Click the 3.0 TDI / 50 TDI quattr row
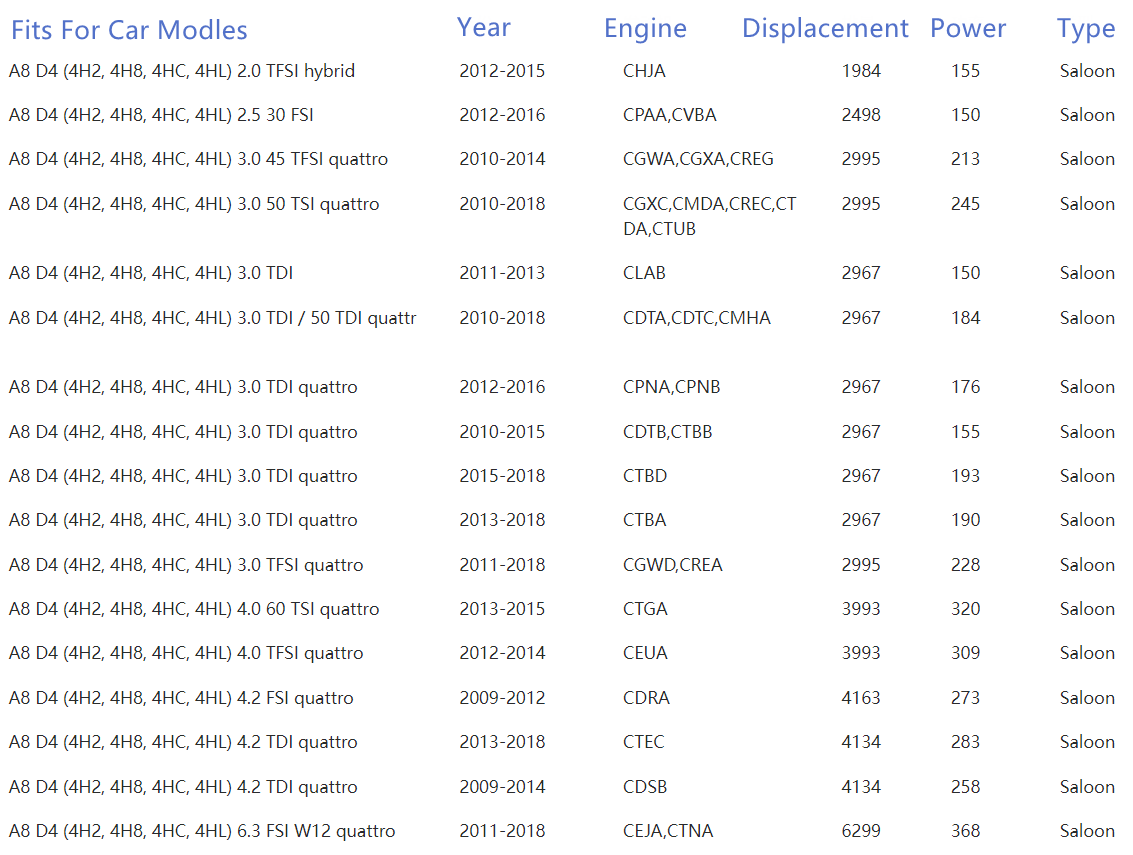Image resolution: width=1133 pixels, height=855 pixels. (x=562, y=318)
